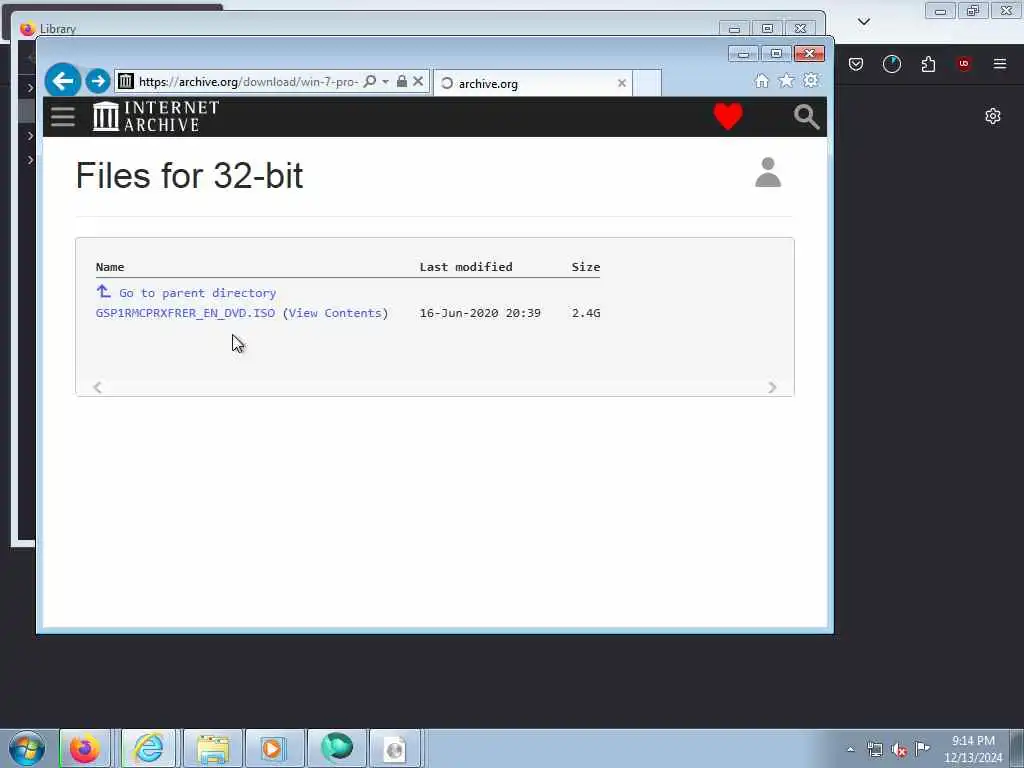Go back with the IE back arrow
This screenshot has height=768, width=1024.
[x=63, y=81]
